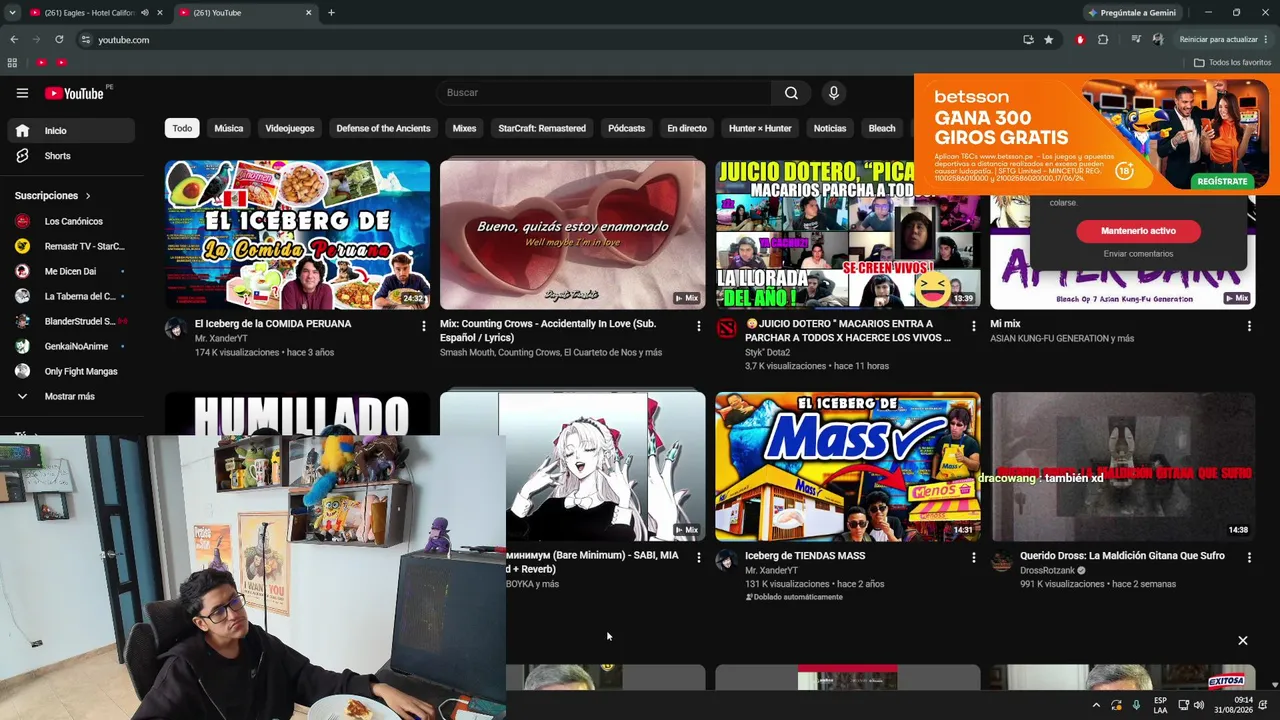Focus the YouTube Buscar search field

[x=603, y=93]
